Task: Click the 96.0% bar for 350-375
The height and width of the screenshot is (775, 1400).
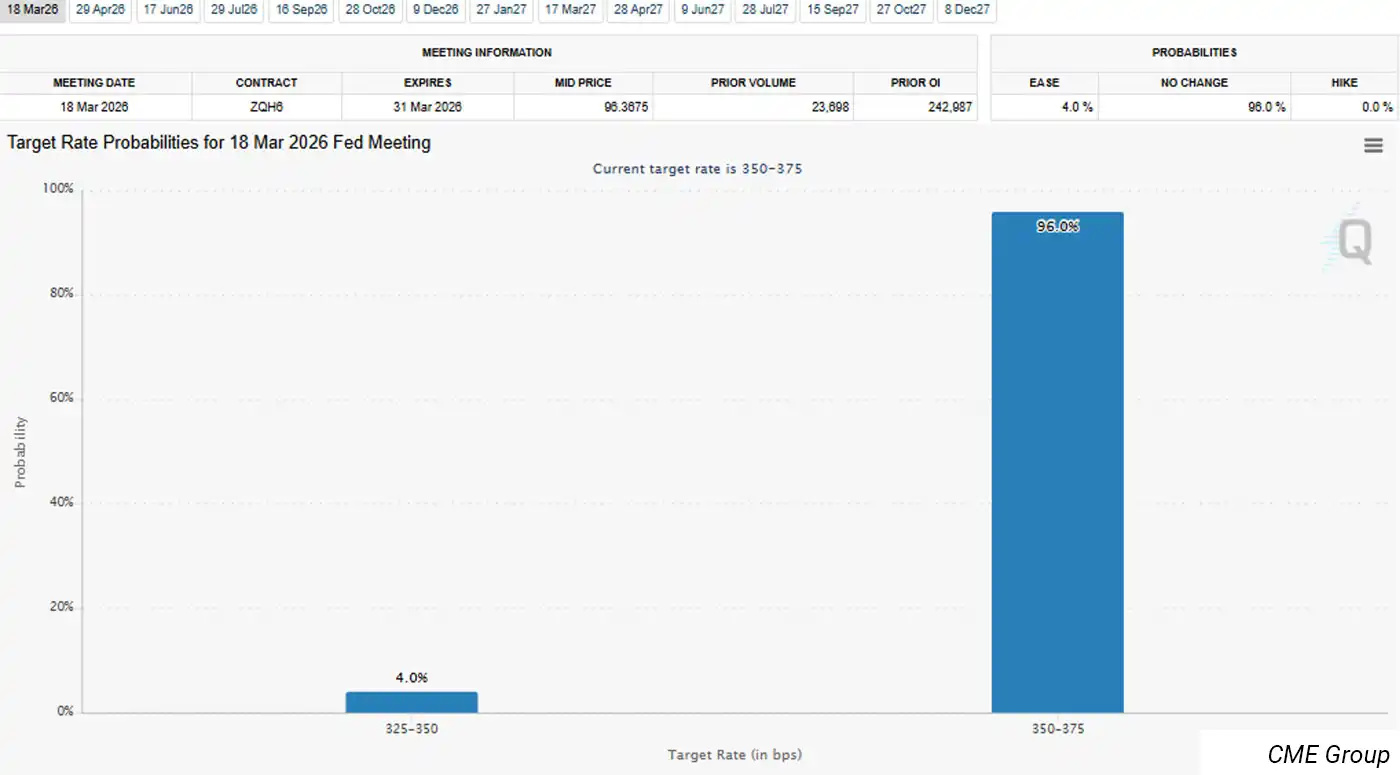Action: pos(1057,462)
